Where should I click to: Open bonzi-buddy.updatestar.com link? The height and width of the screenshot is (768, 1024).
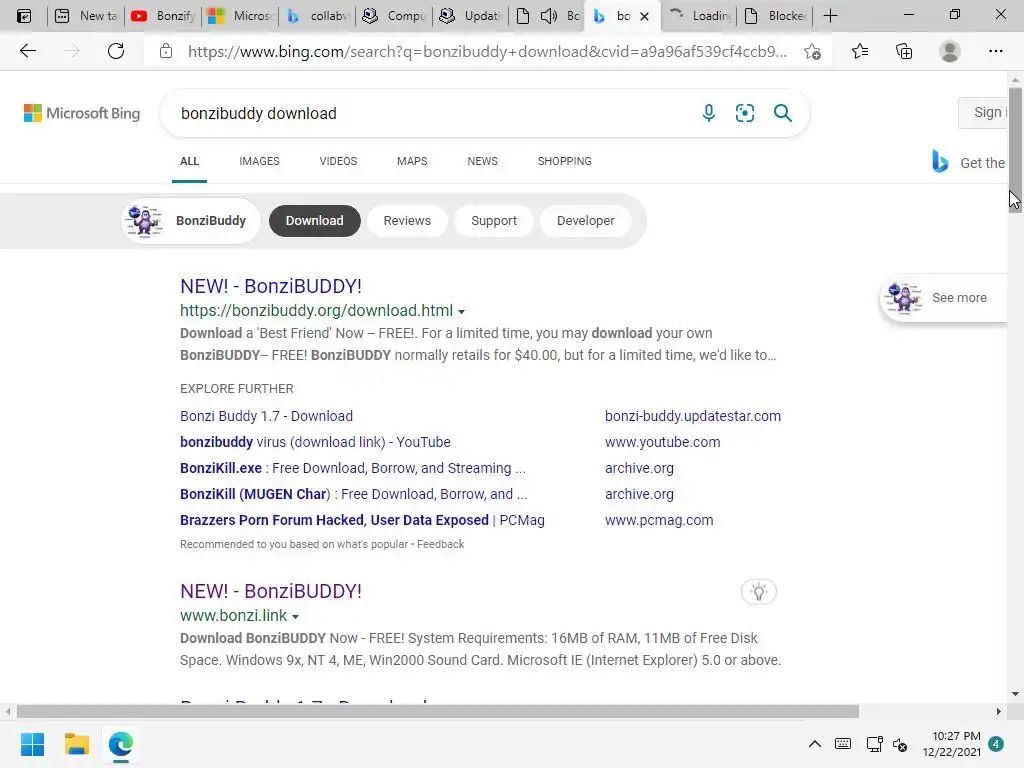point(693,416)
